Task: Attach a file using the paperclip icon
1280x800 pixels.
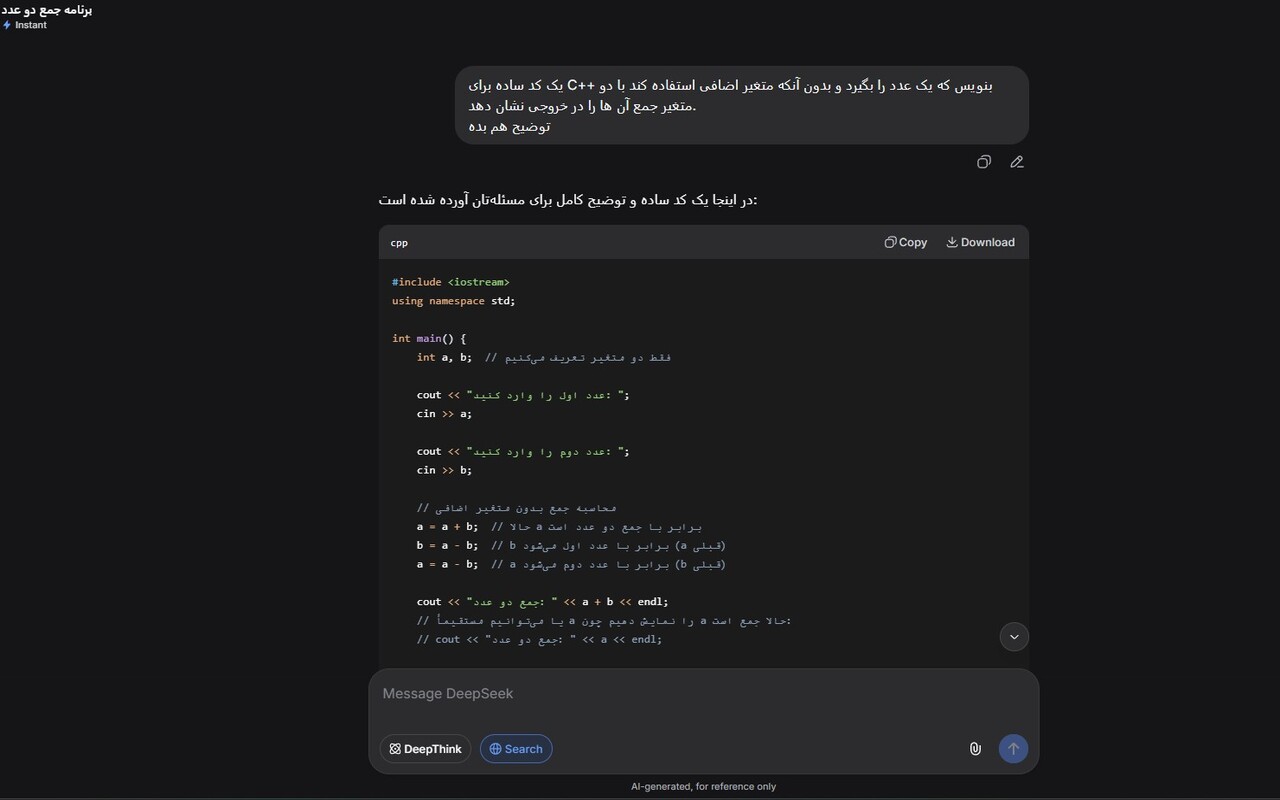Action: point(975,749)
